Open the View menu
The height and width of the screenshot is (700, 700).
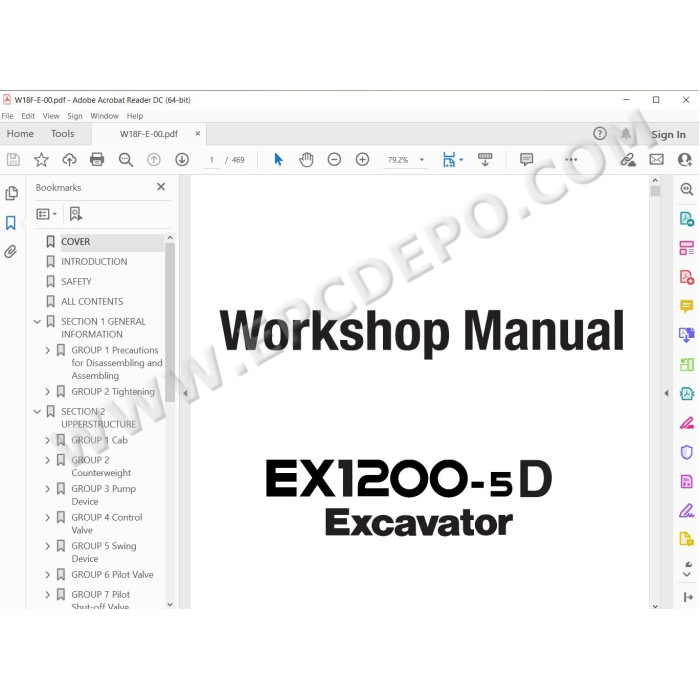pos(51,116)
